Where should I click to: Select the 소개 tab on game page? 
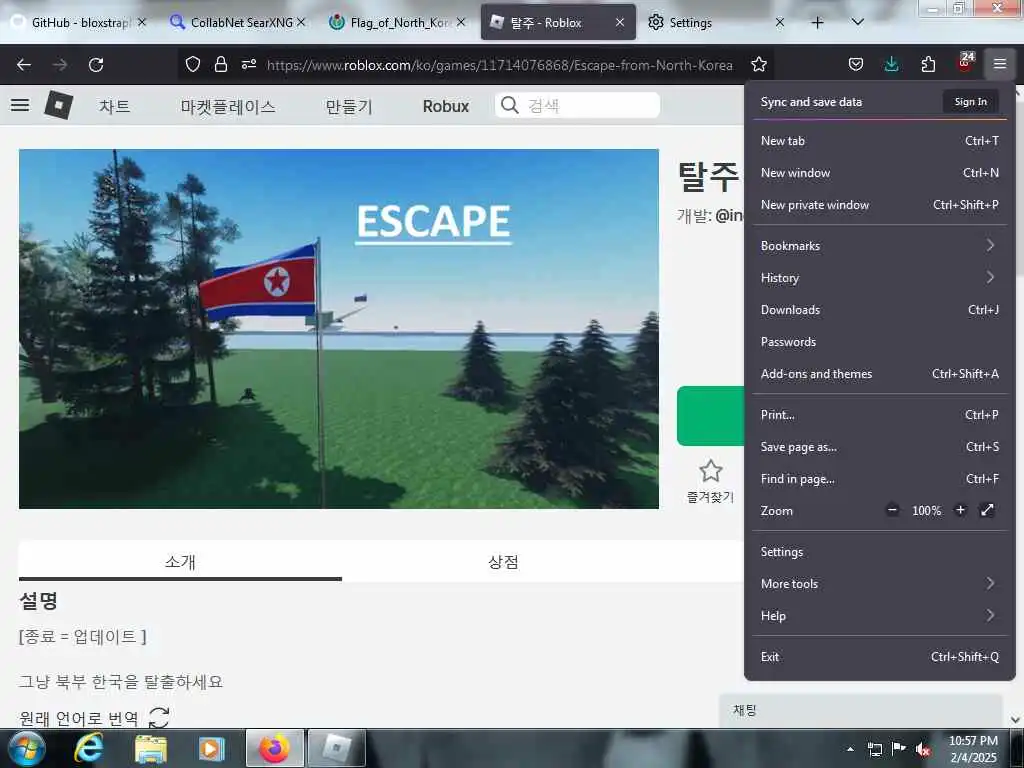[180, 562]
